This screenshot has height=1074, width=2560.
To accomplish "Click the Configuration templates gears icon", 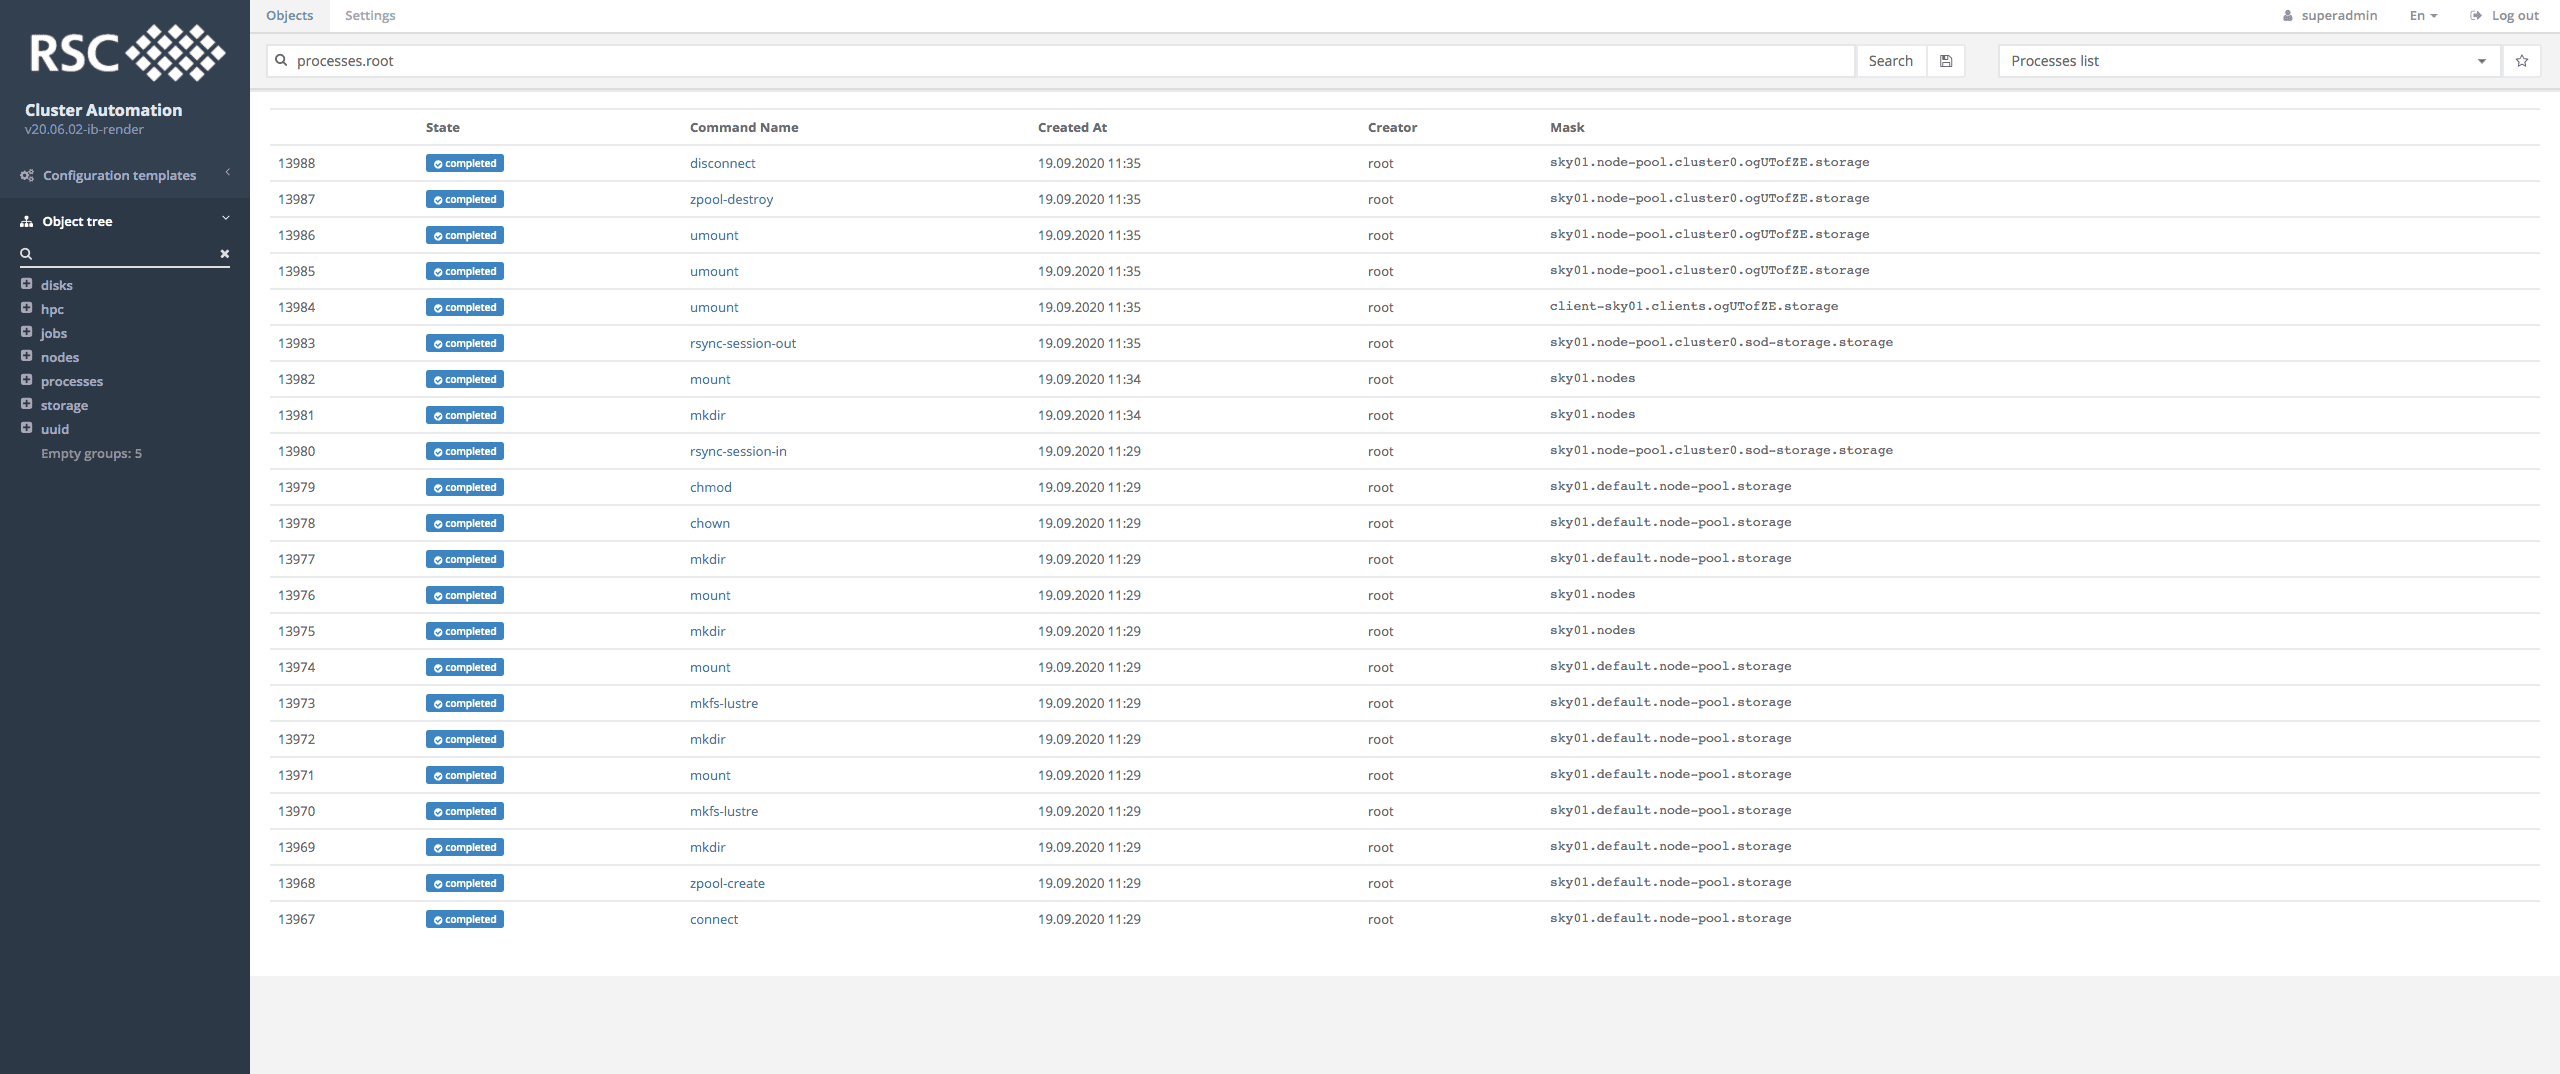I will click(x=27, y=176).
